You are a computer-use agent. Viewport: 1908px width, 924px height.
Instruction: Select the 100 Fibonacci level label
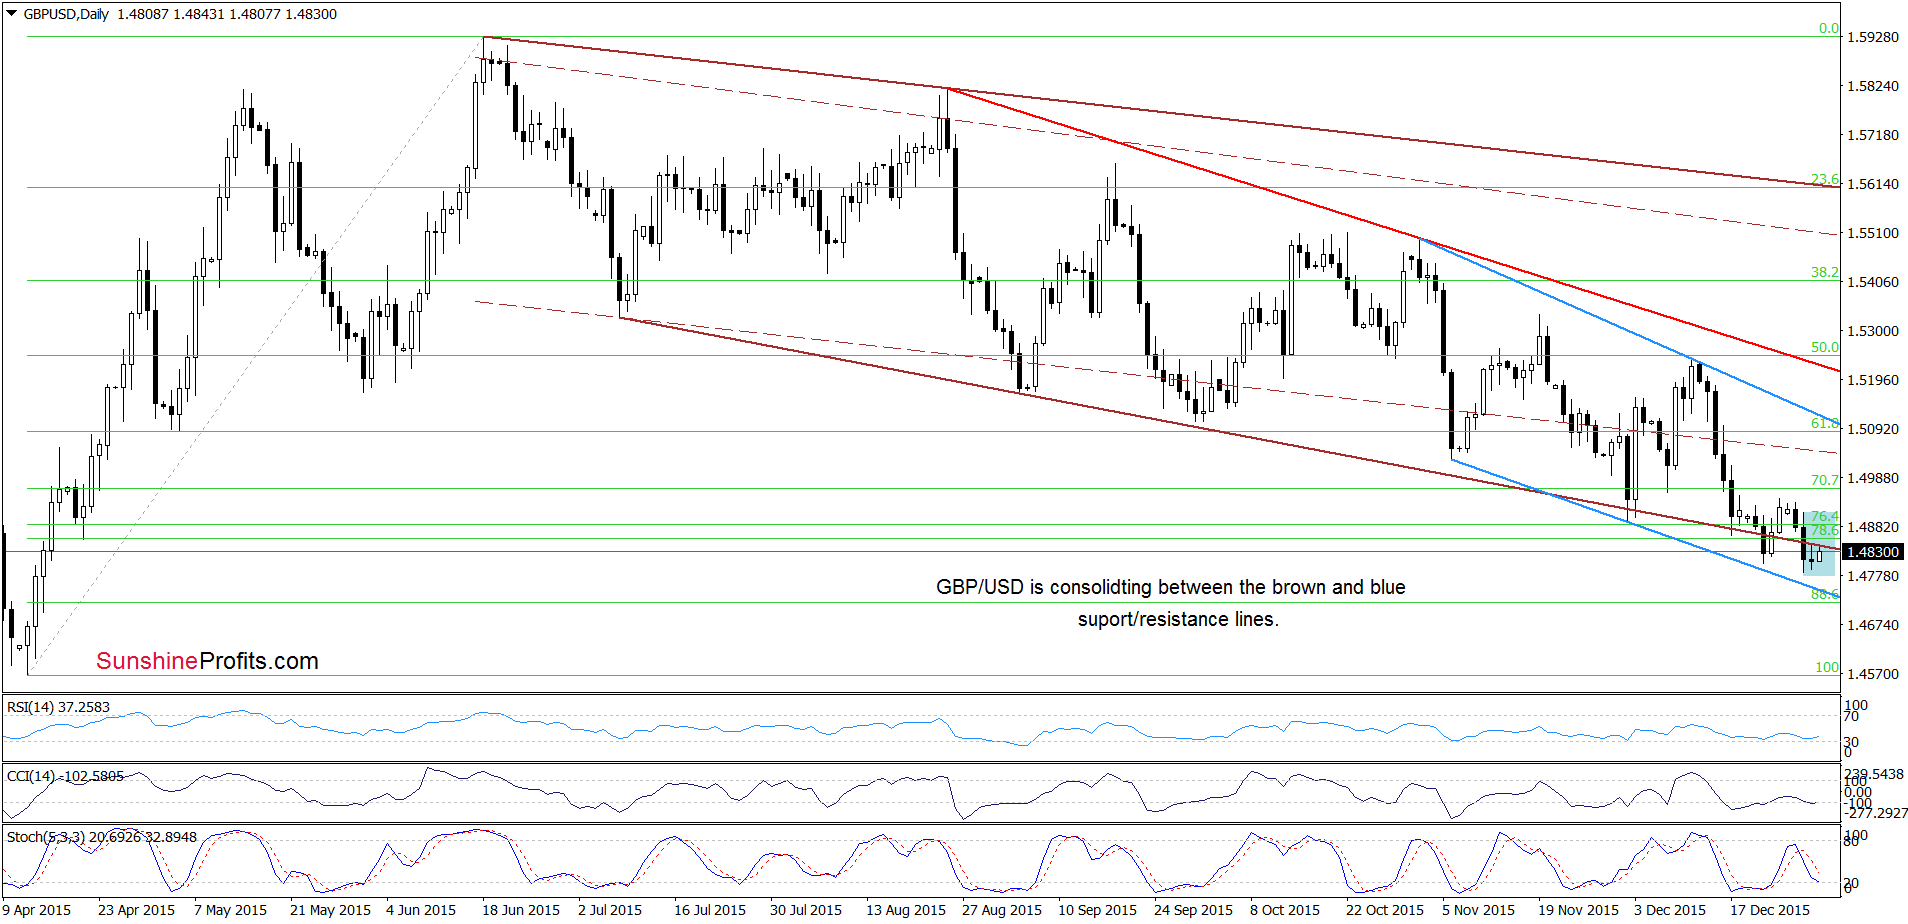coord(1827,667)
